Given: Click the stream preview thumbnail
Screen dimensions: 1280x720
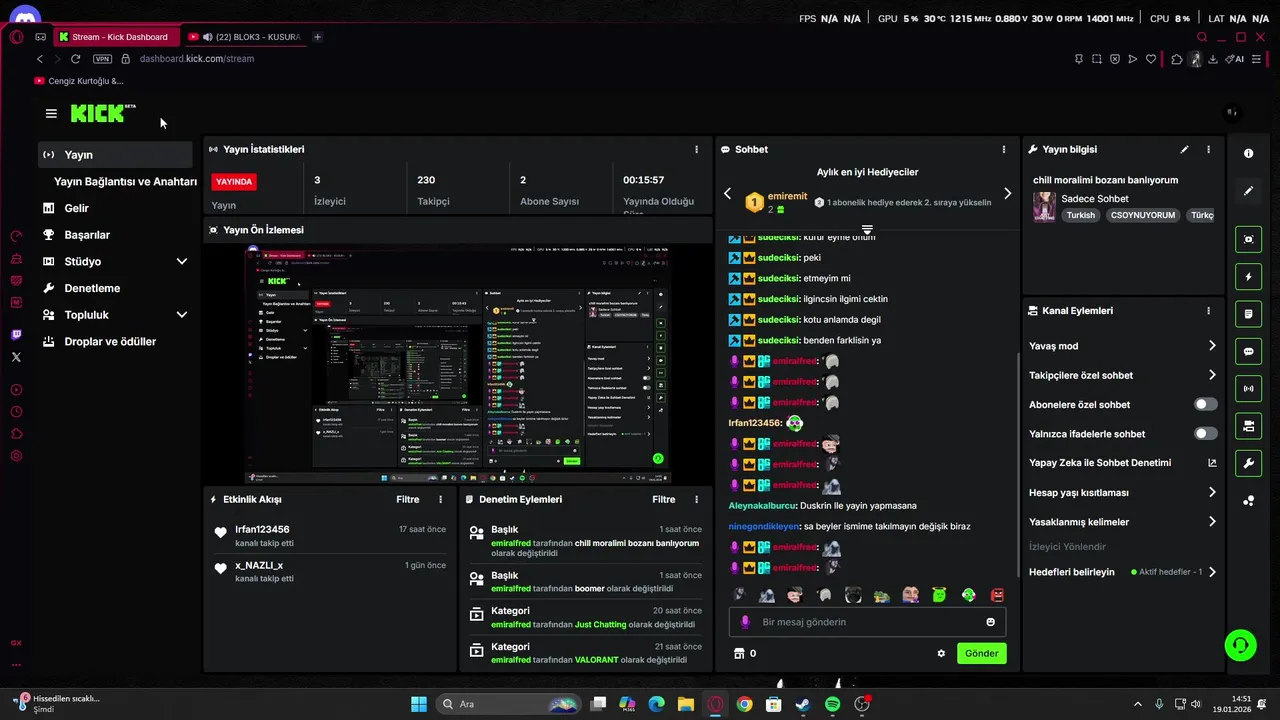Looking at the screenshot, I should pos(458,365).
